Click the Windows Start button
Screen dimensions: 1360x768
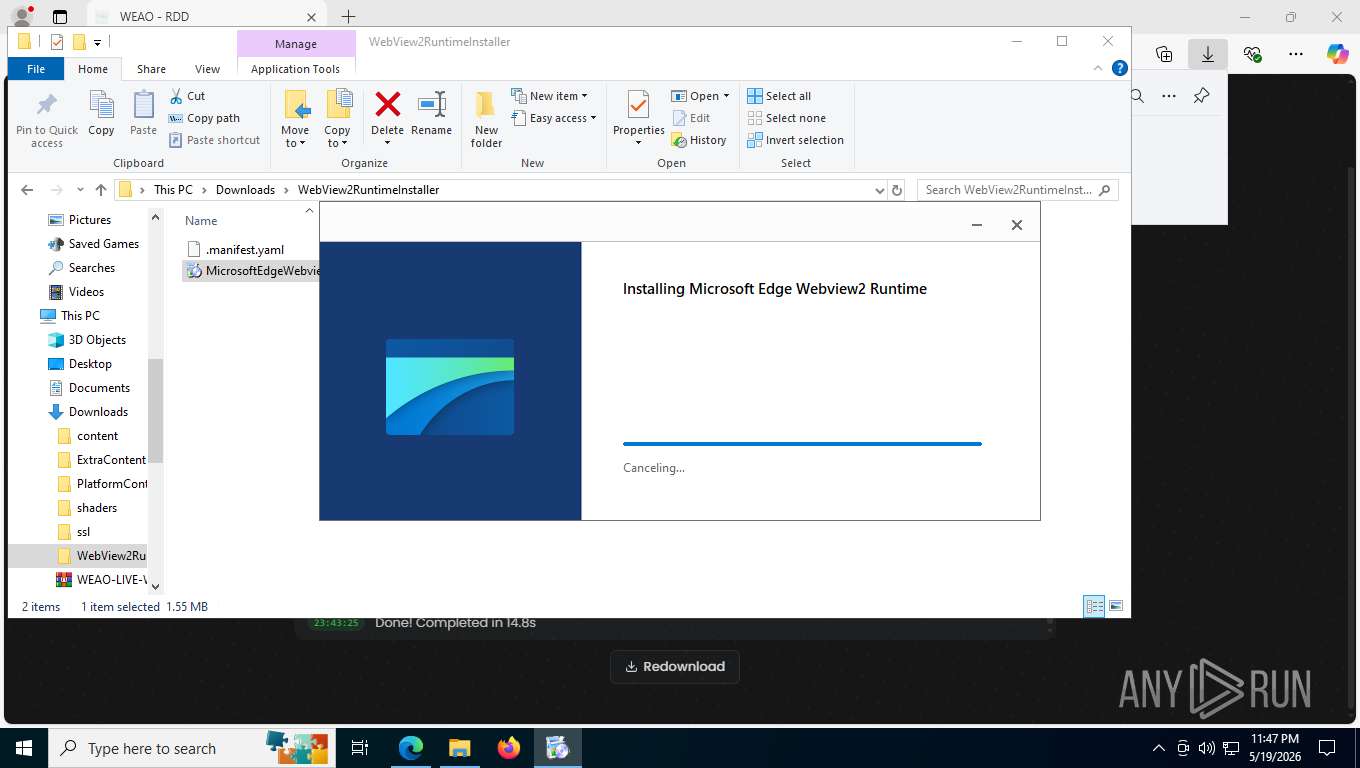(x=24, y=748)
